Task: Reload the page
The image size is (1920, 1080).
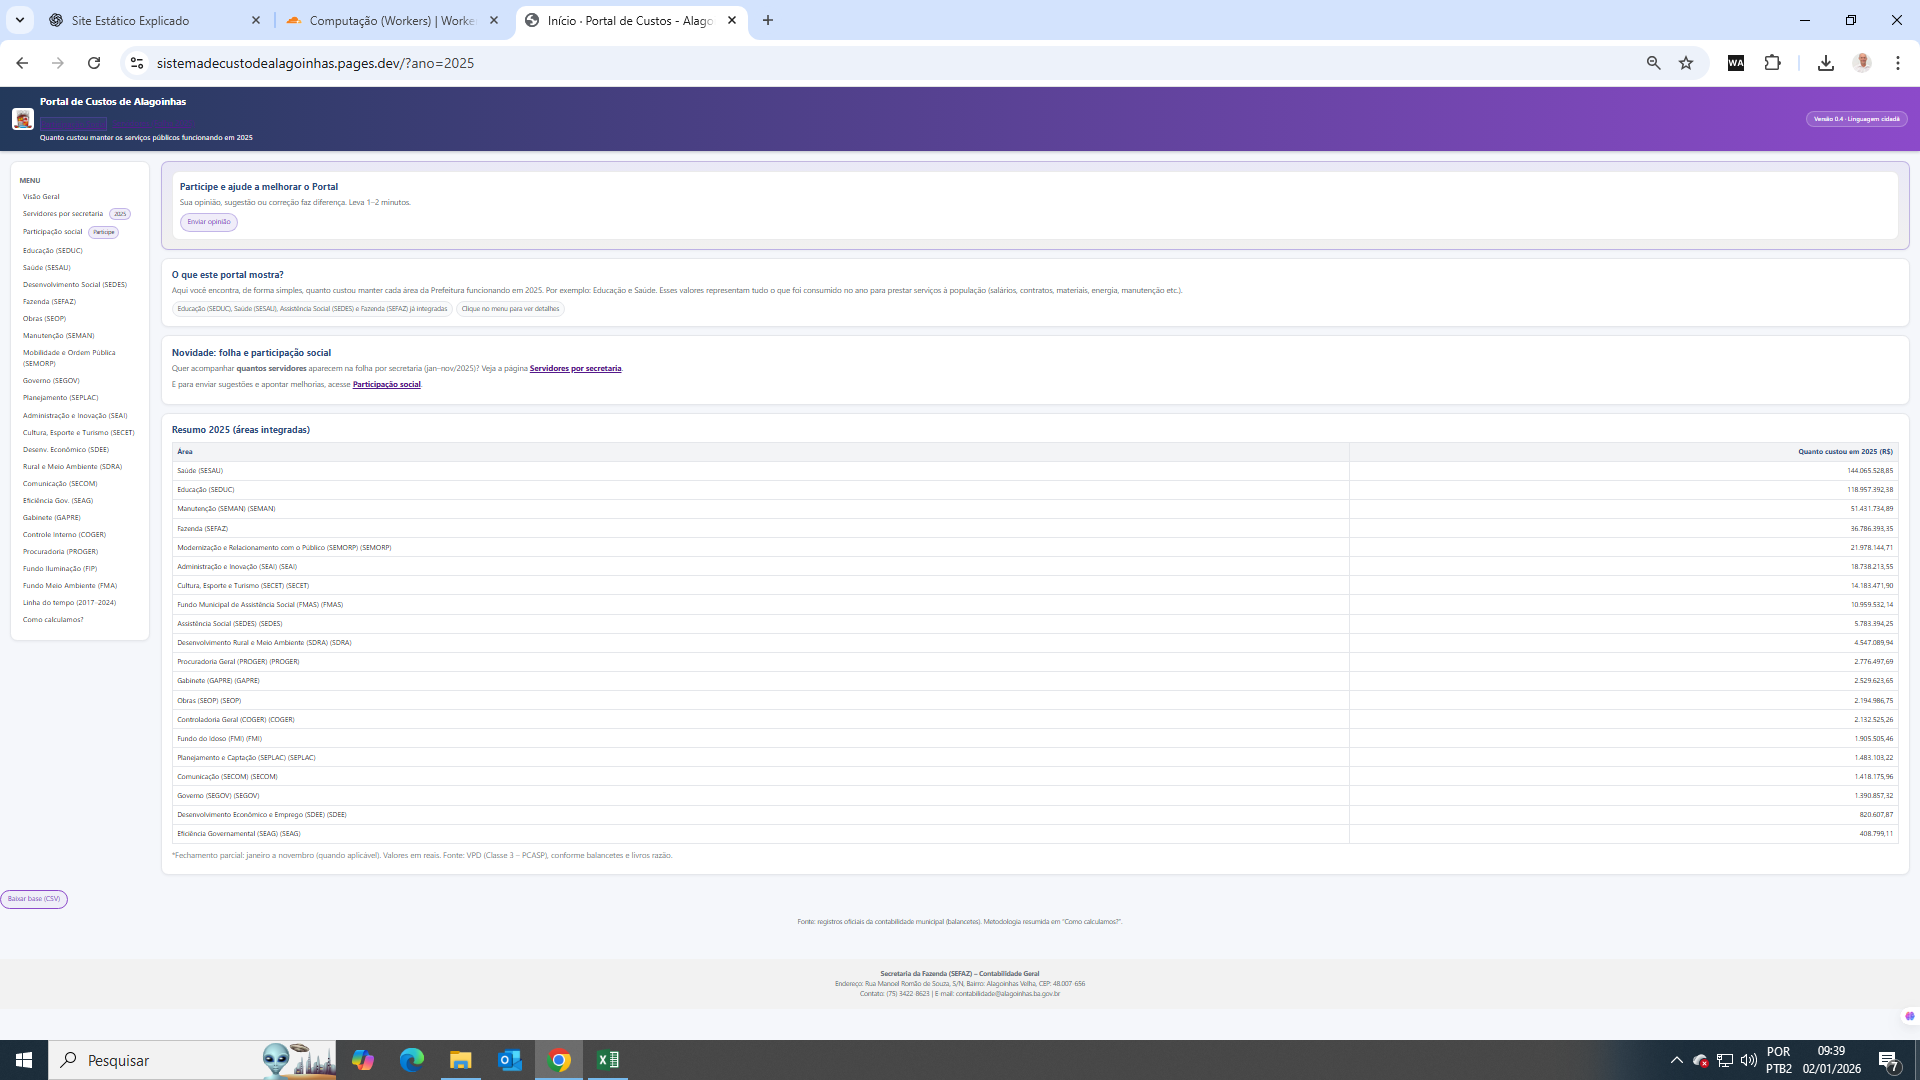Action: click(94, 63)
